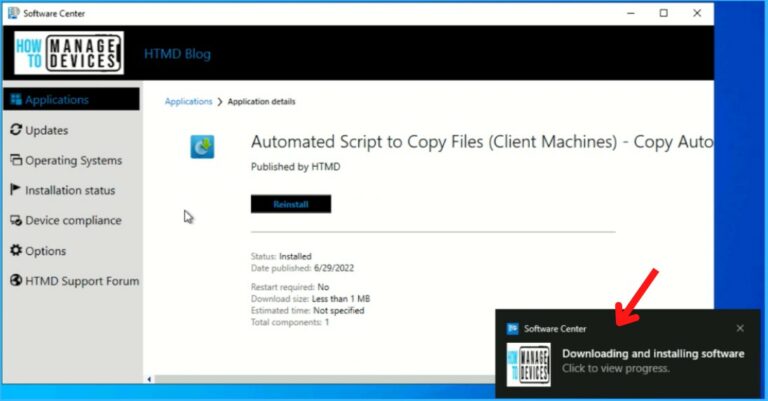
Task: Click the Automated Script application title
Action: click(x=482, y=142)
